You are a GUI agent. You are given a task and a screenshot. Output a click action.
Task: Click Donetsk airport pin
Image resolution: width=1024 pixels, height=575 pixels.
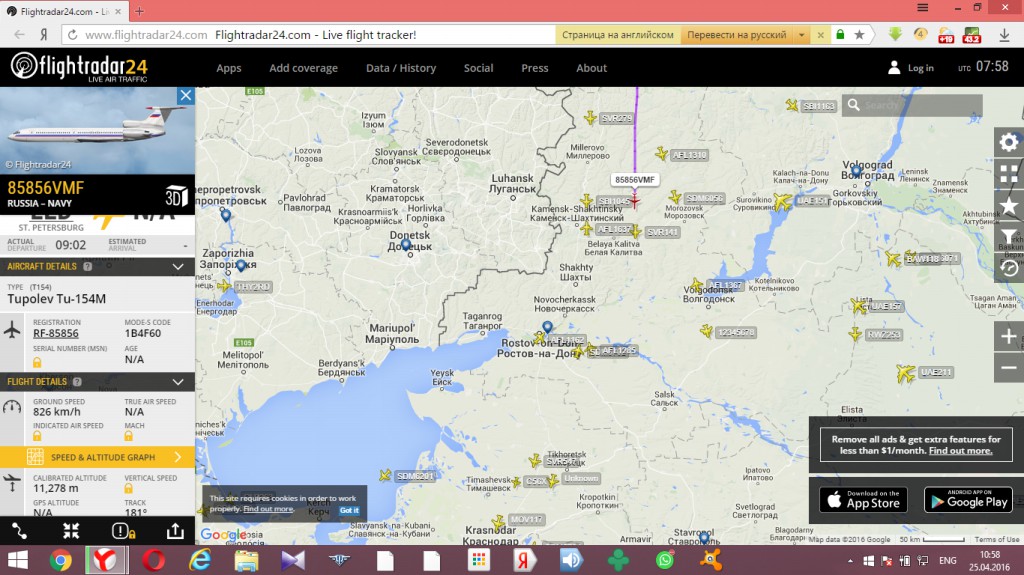[x=406, y=245]
